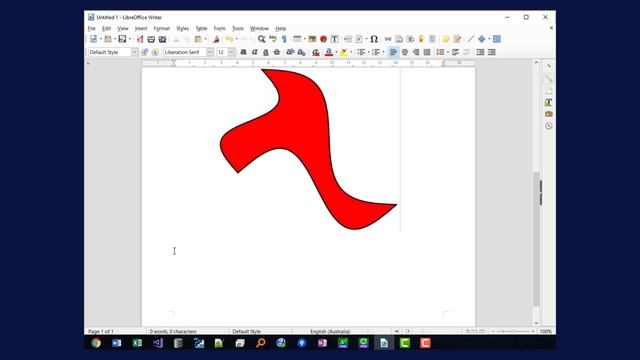Open the Styles panel in sidebar

(549, 102)
